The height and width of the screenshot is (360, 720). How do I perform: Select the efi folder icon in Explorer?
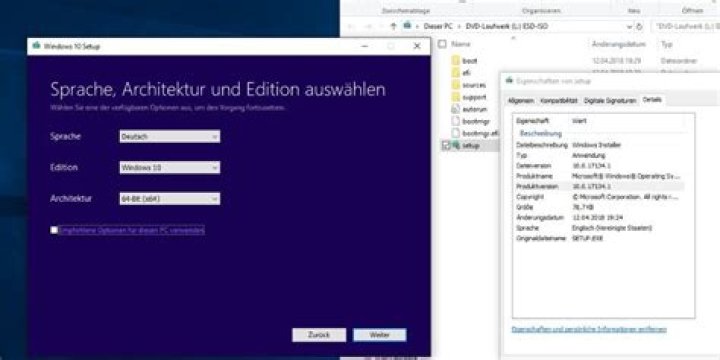[456, 73]
